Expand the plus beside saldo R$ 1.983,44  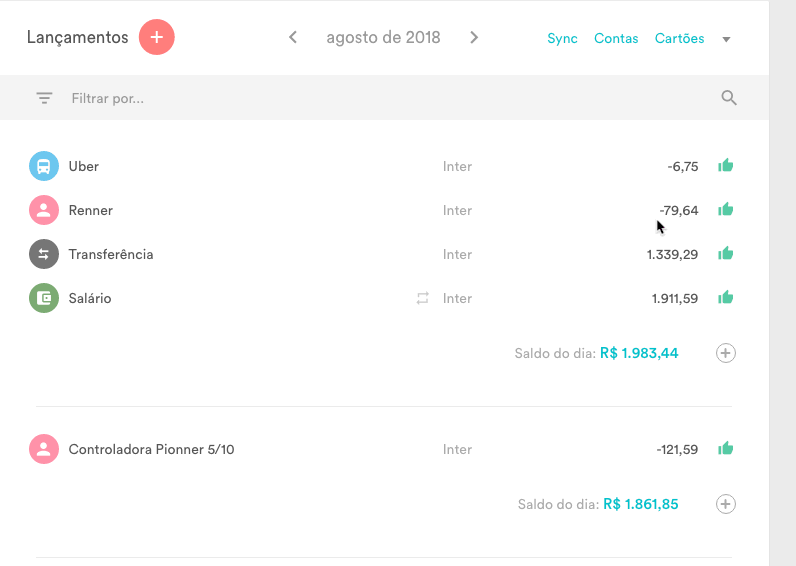tap(725, 353)
